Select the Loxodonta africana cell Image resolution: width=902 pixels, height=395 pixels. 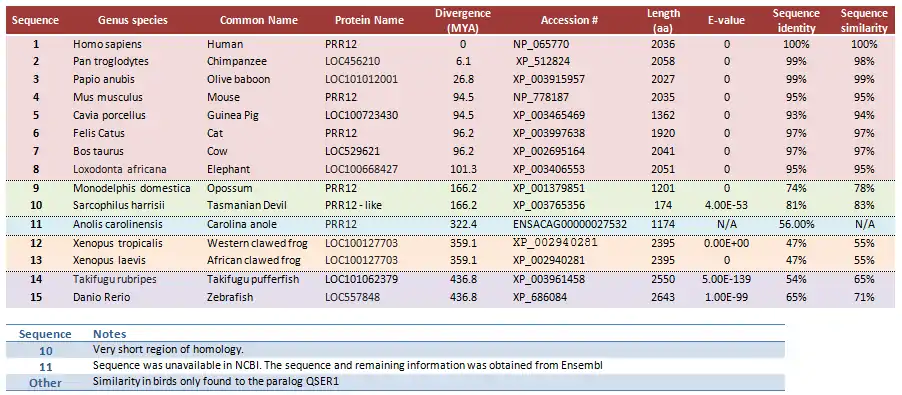tap(120, 169)
